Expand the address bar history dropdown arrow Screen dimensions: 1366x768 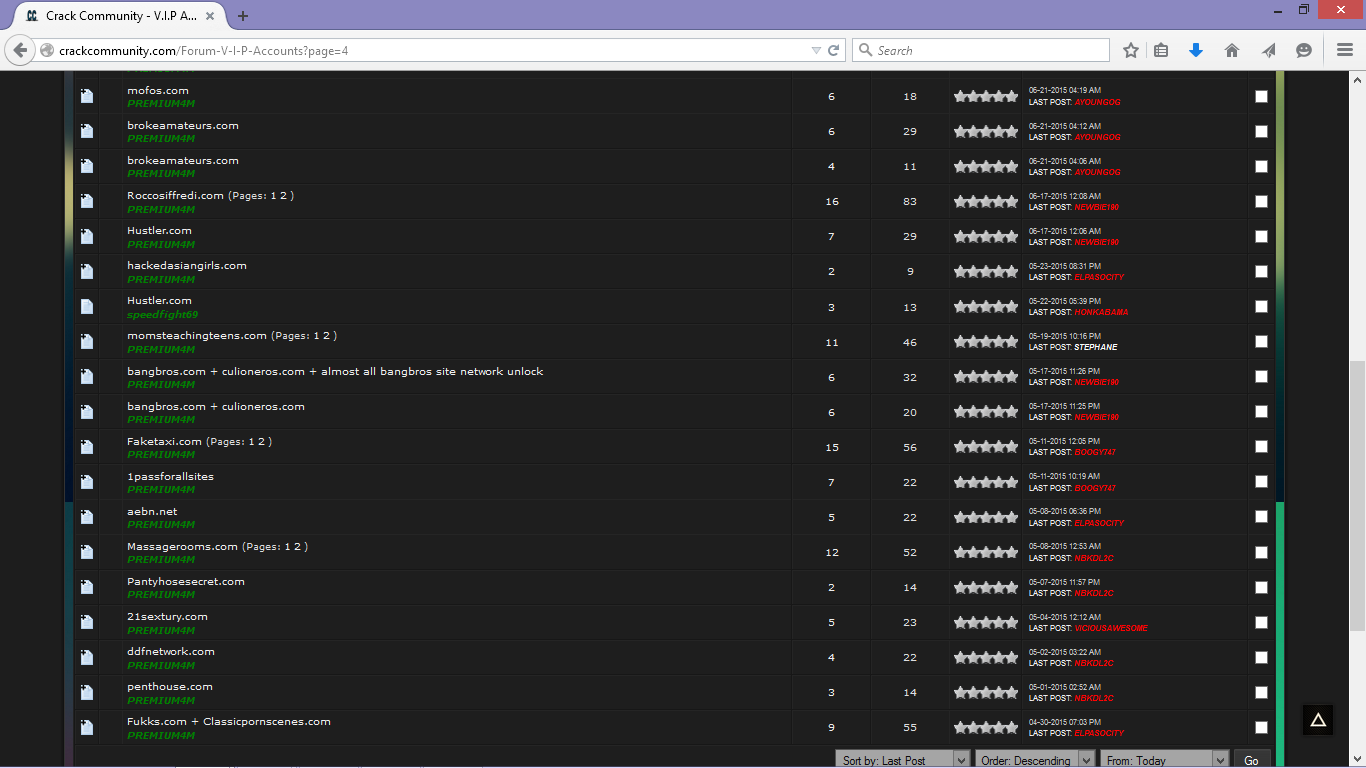816,50
